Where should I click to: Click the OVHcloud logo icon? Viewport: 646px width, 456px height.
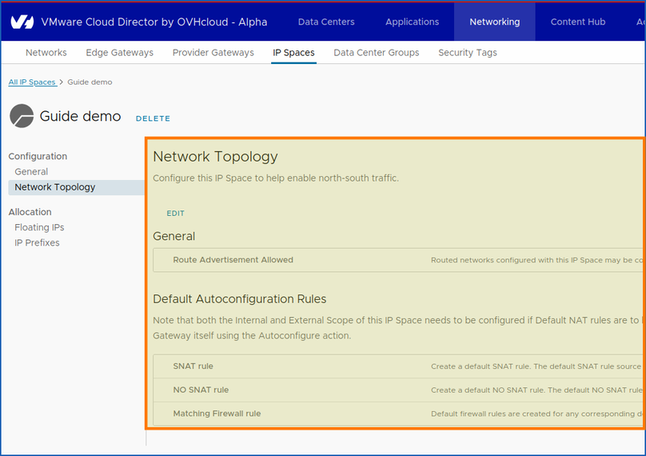point(22,22)
